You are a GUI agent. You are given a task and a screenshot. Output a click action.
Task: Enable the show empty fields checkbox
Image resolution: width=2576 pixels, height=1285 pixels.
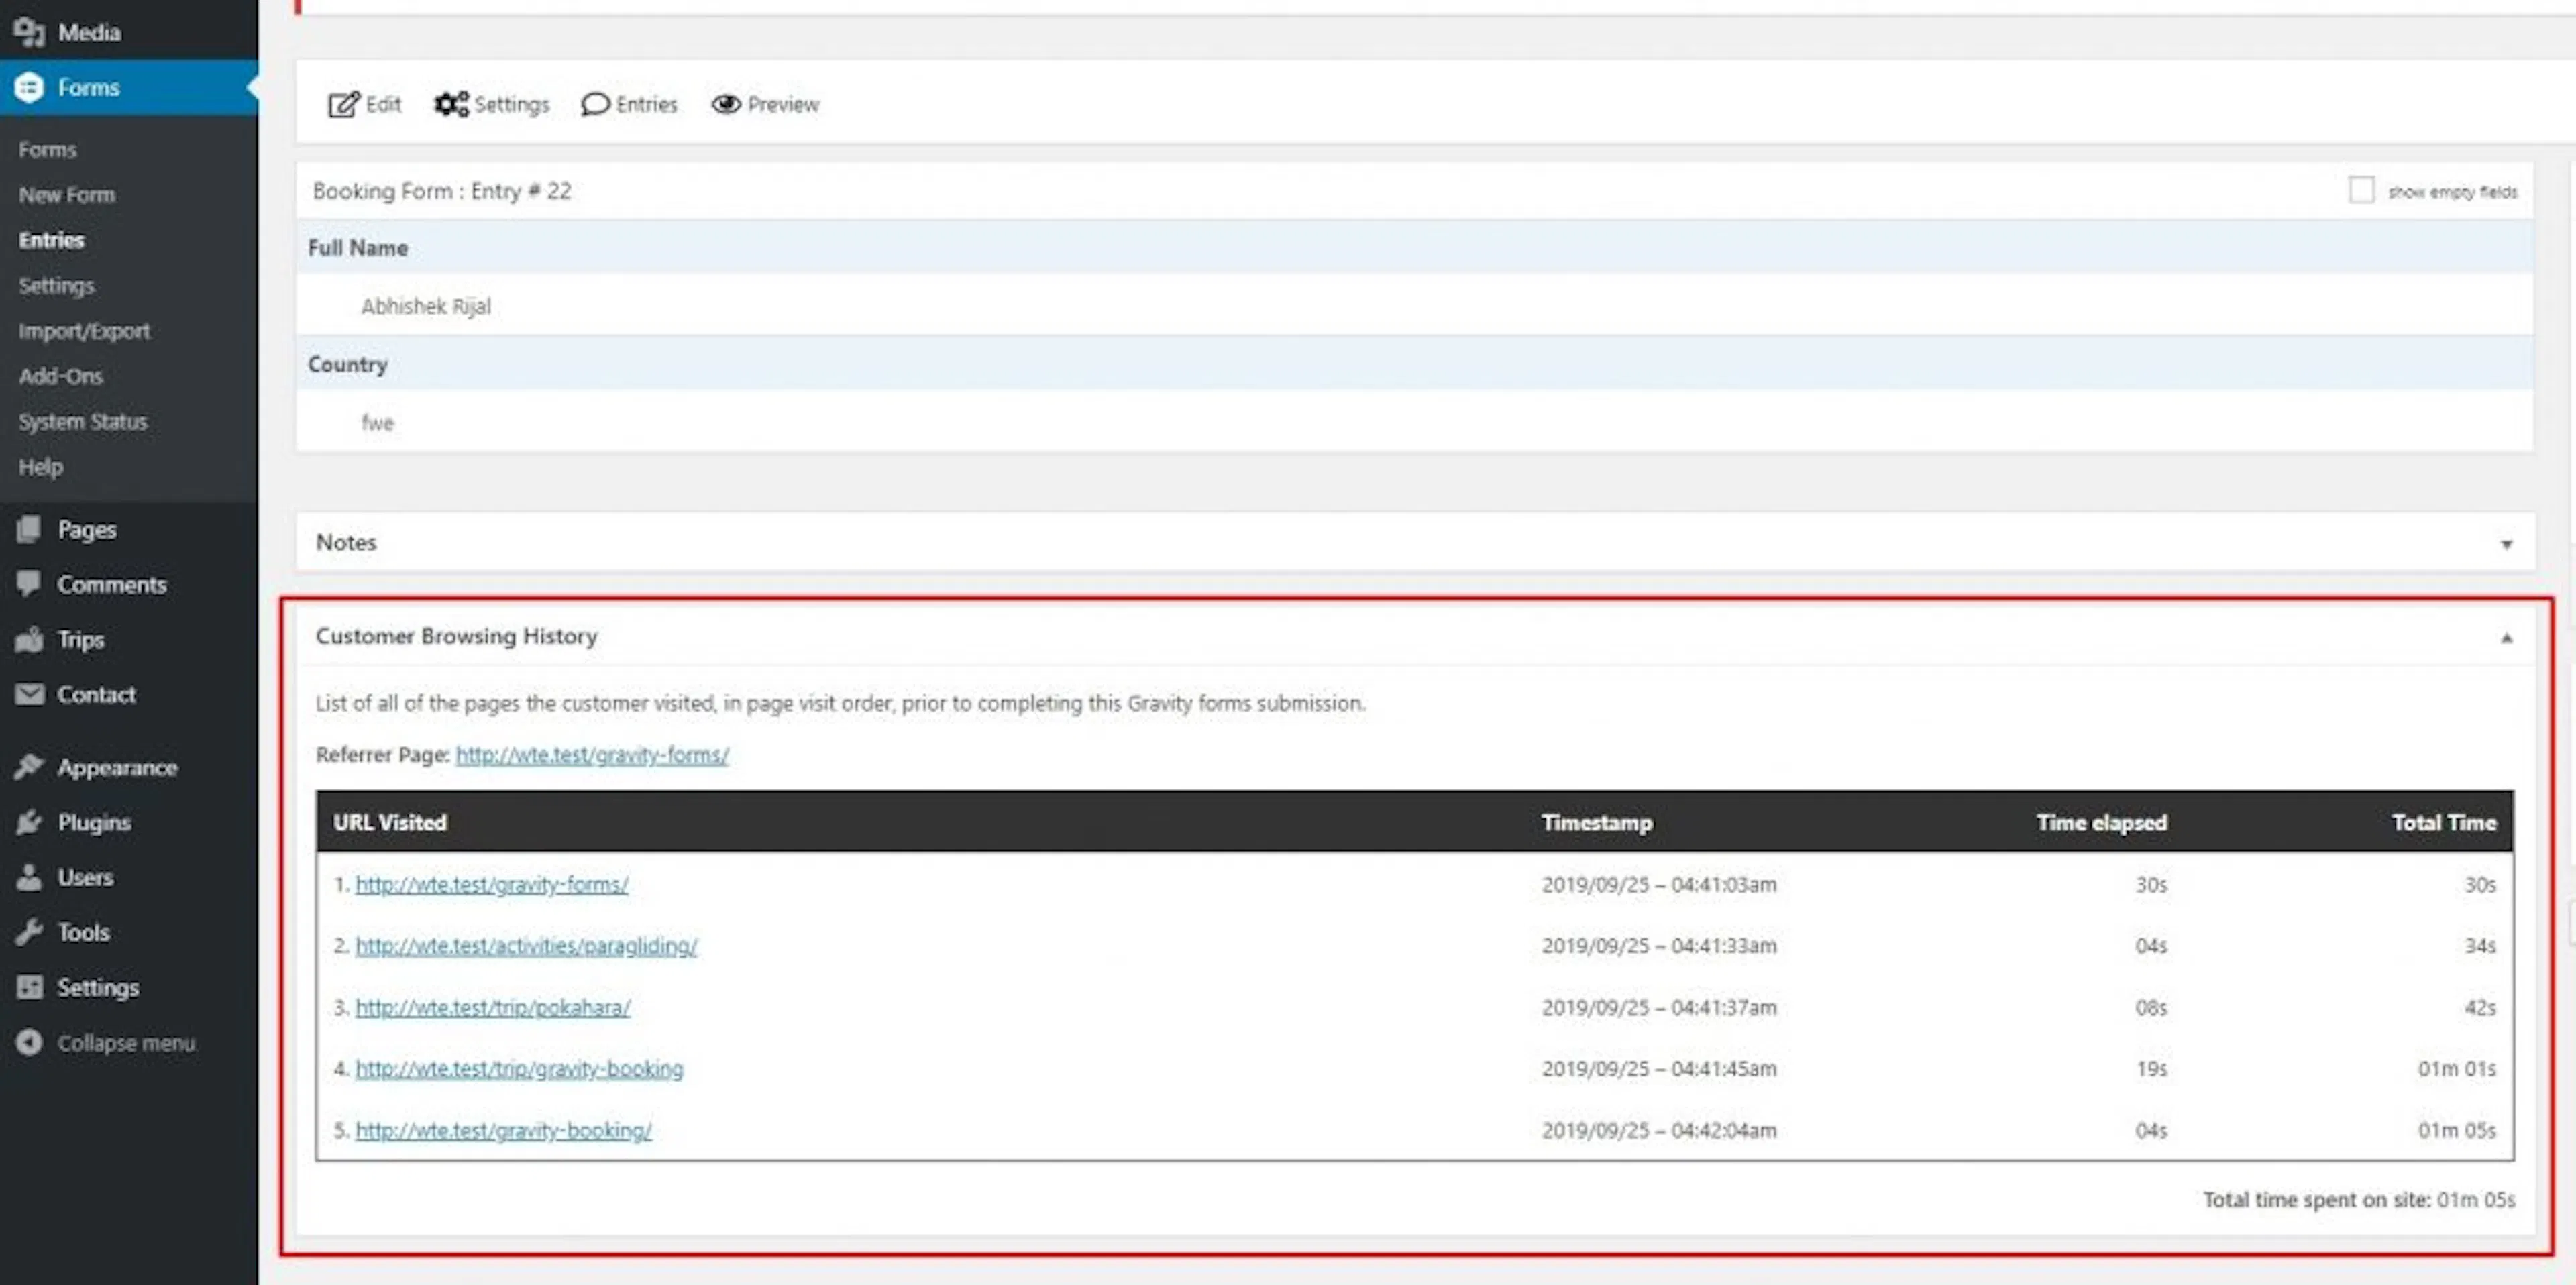coord(2361,190)
